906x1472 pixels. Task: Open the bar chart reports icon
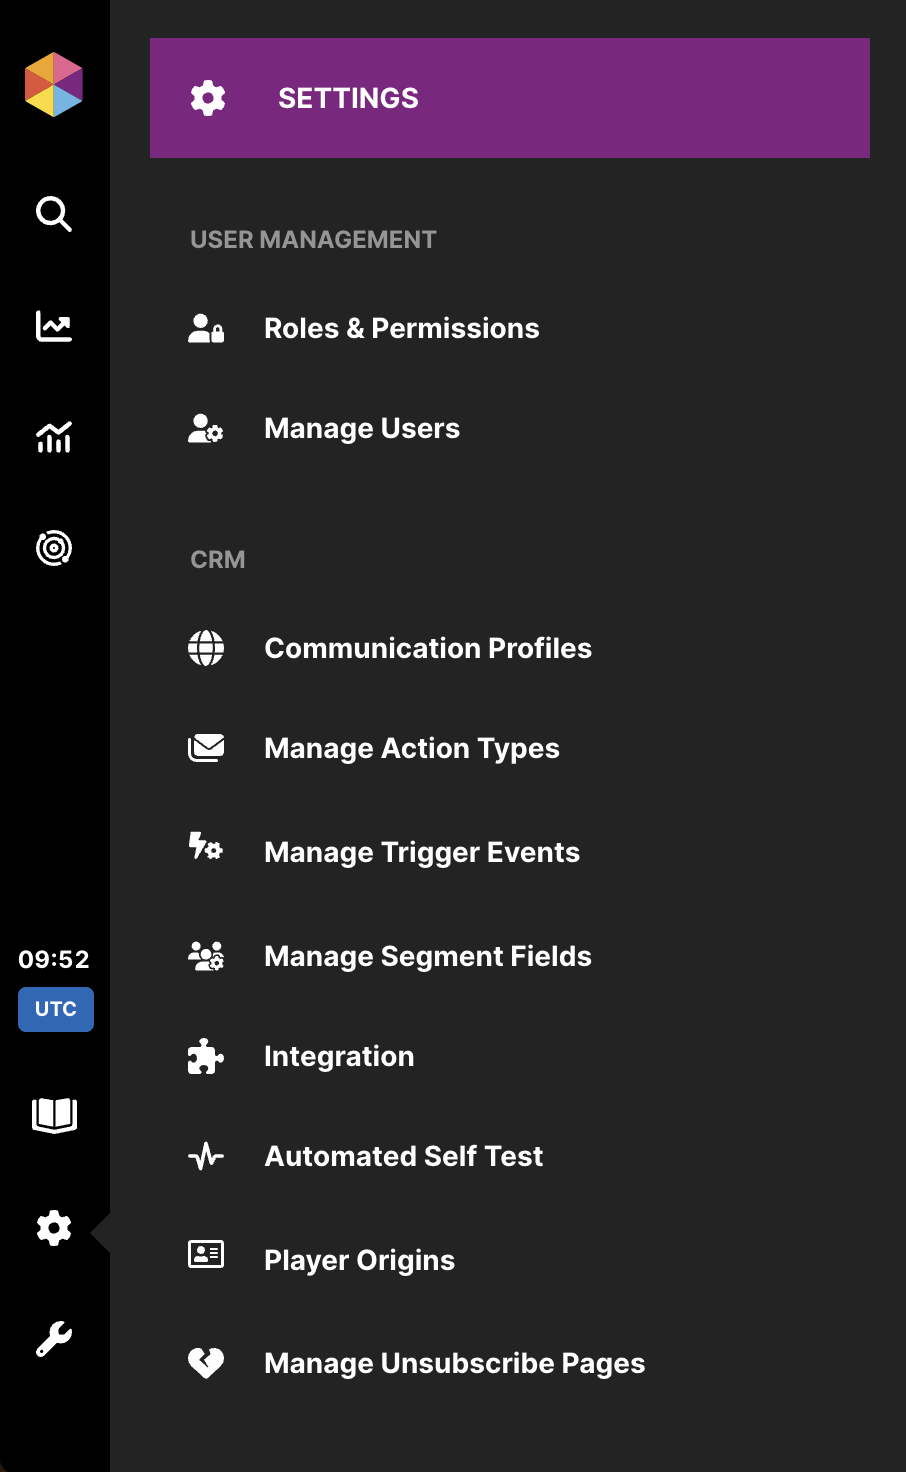coord(54,437)
